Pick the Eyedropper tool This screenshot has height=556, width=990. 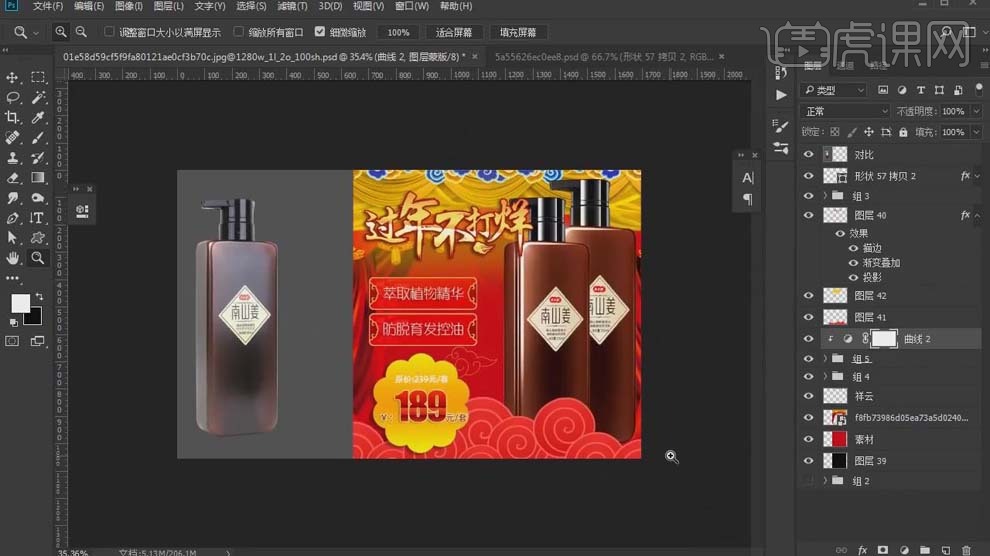click(38, 117)
